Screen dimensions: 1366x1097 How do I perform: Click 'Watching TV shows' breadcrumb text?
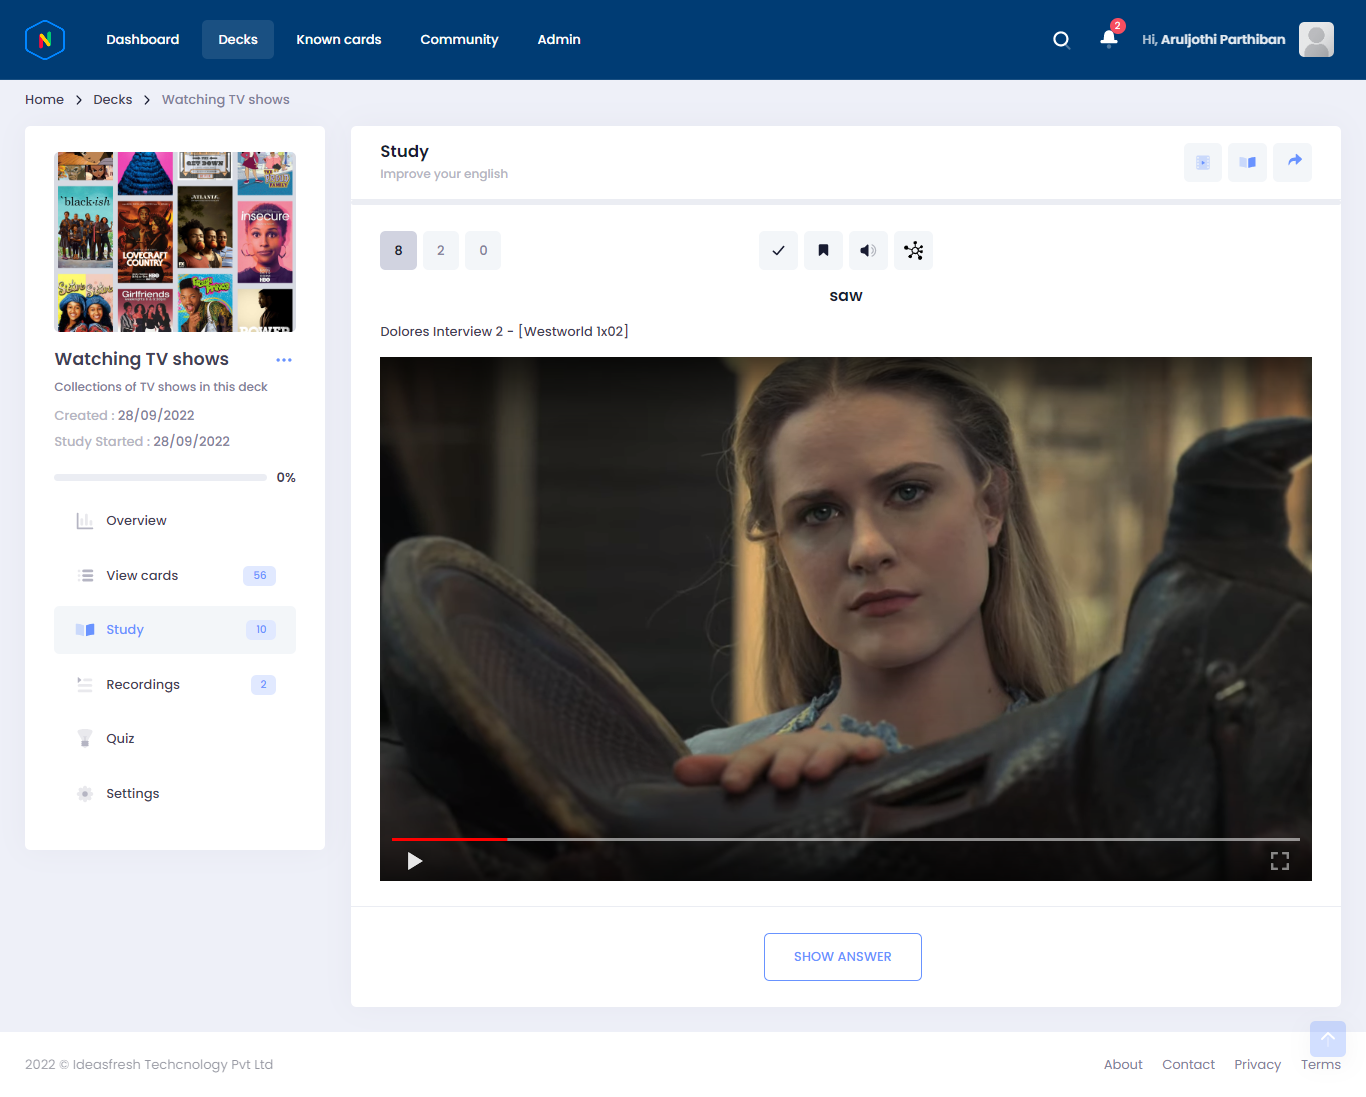point(226,100)
